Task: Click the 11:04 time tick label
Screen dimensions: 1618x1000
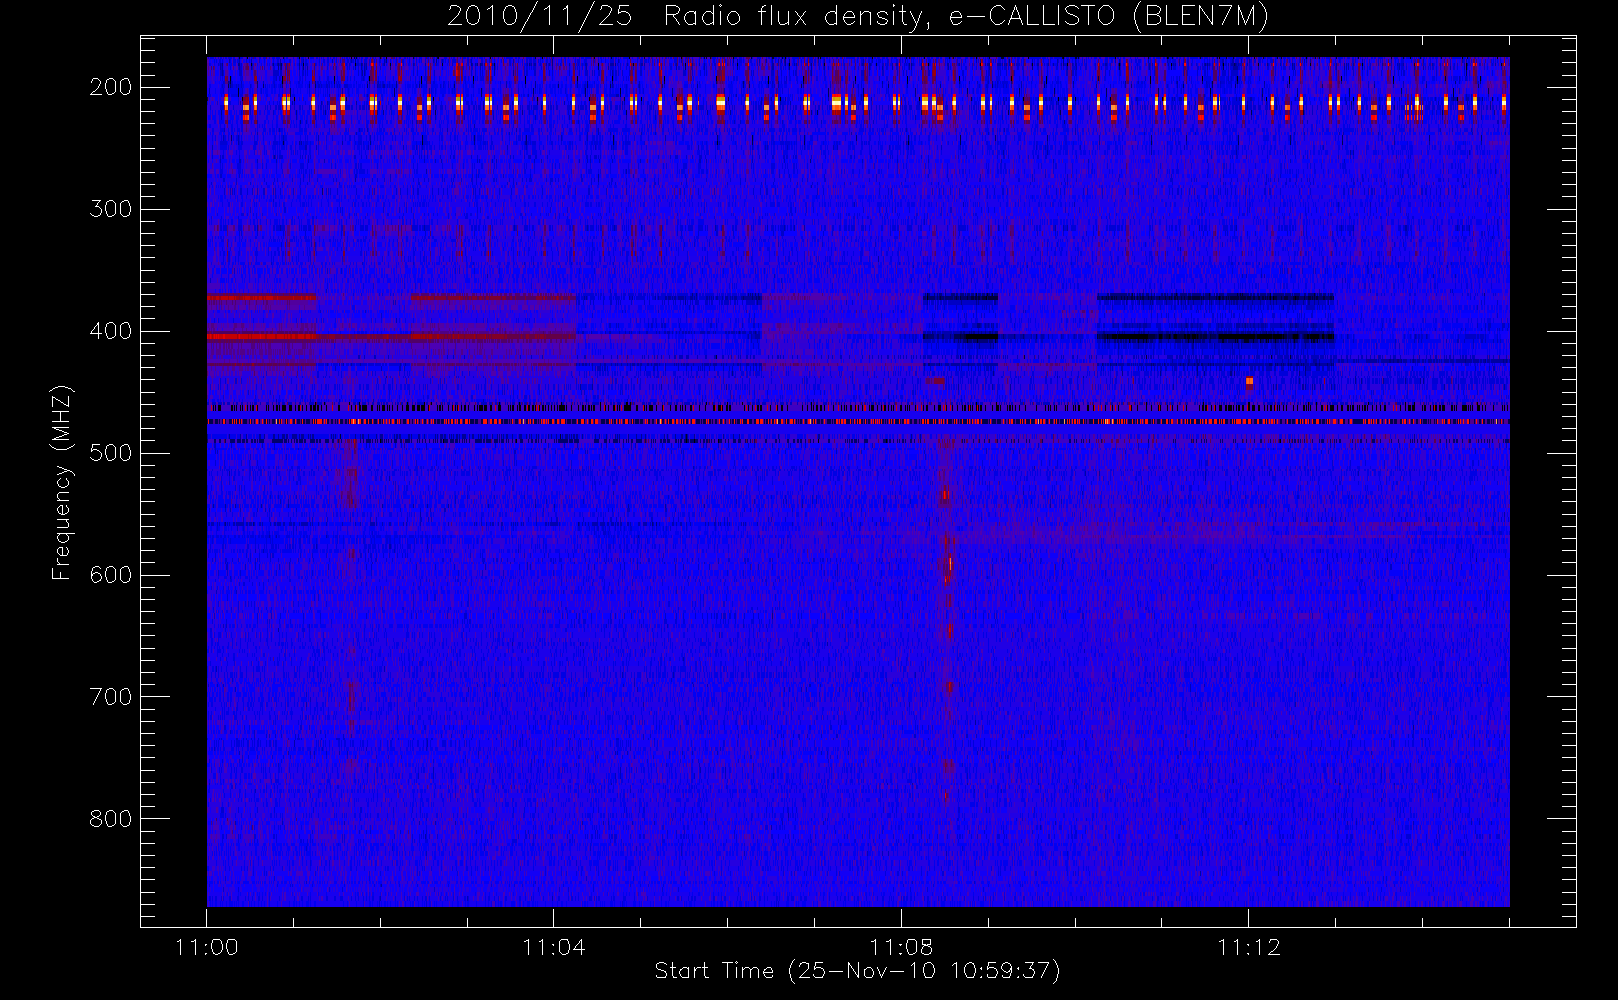Action: (x=554, y=947)
